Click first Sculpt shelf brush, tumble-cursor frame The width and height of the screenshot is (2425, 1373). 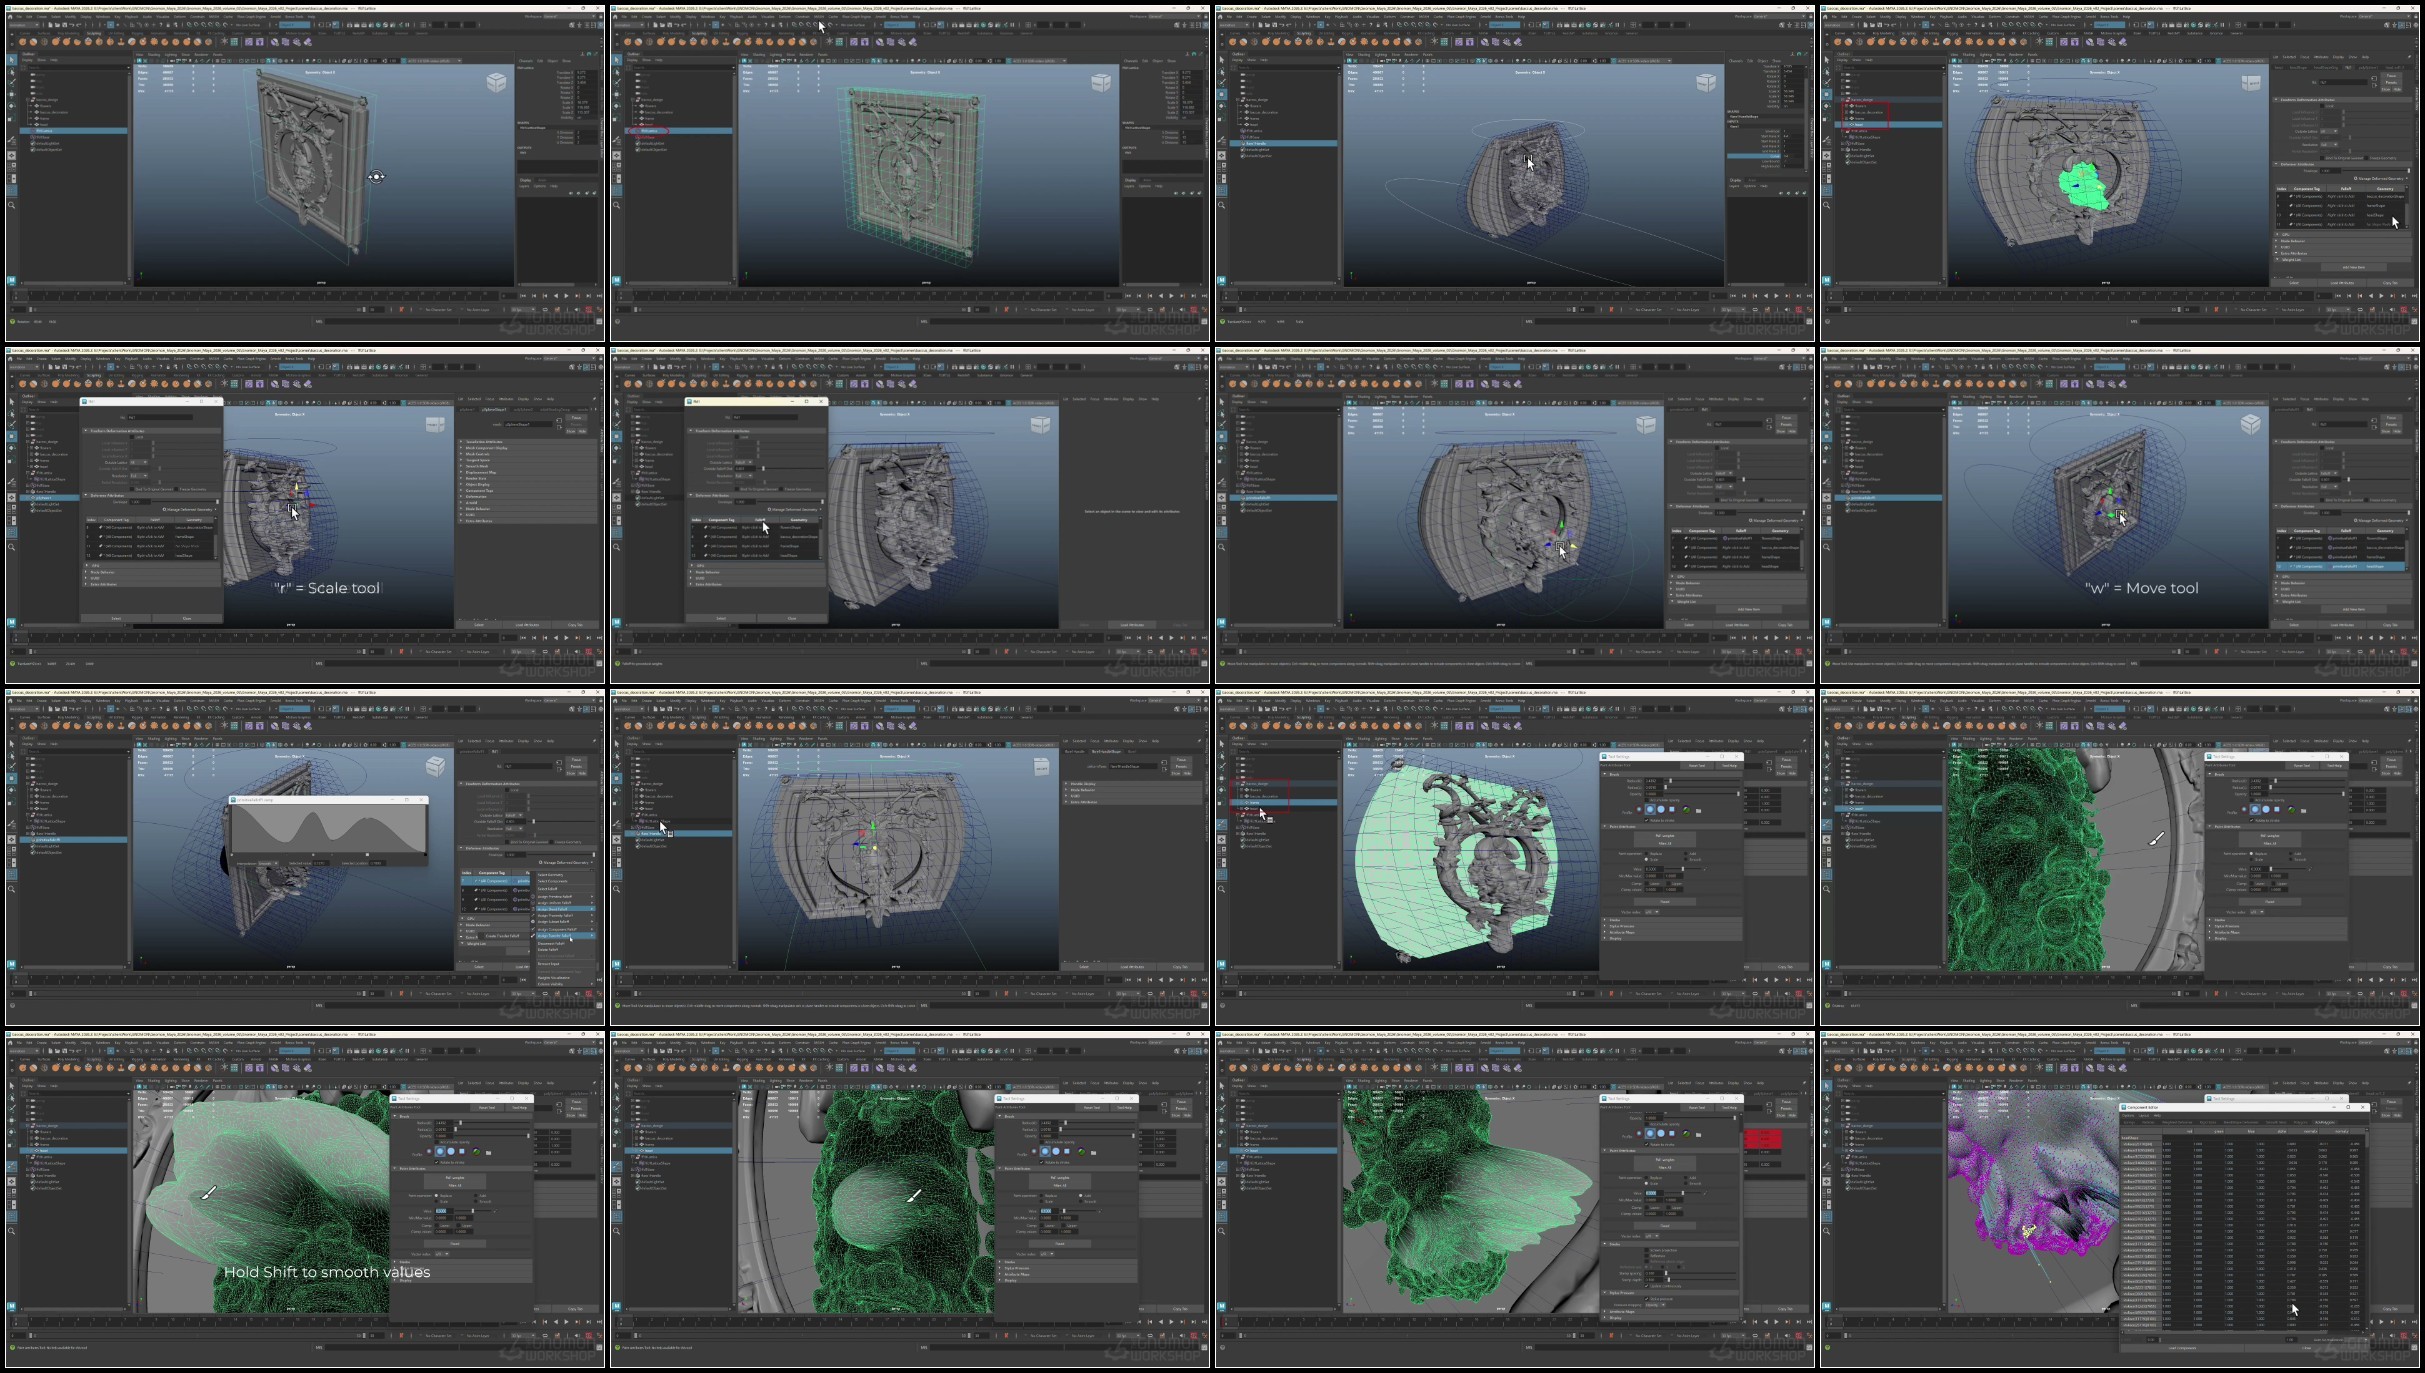point(22,42)
